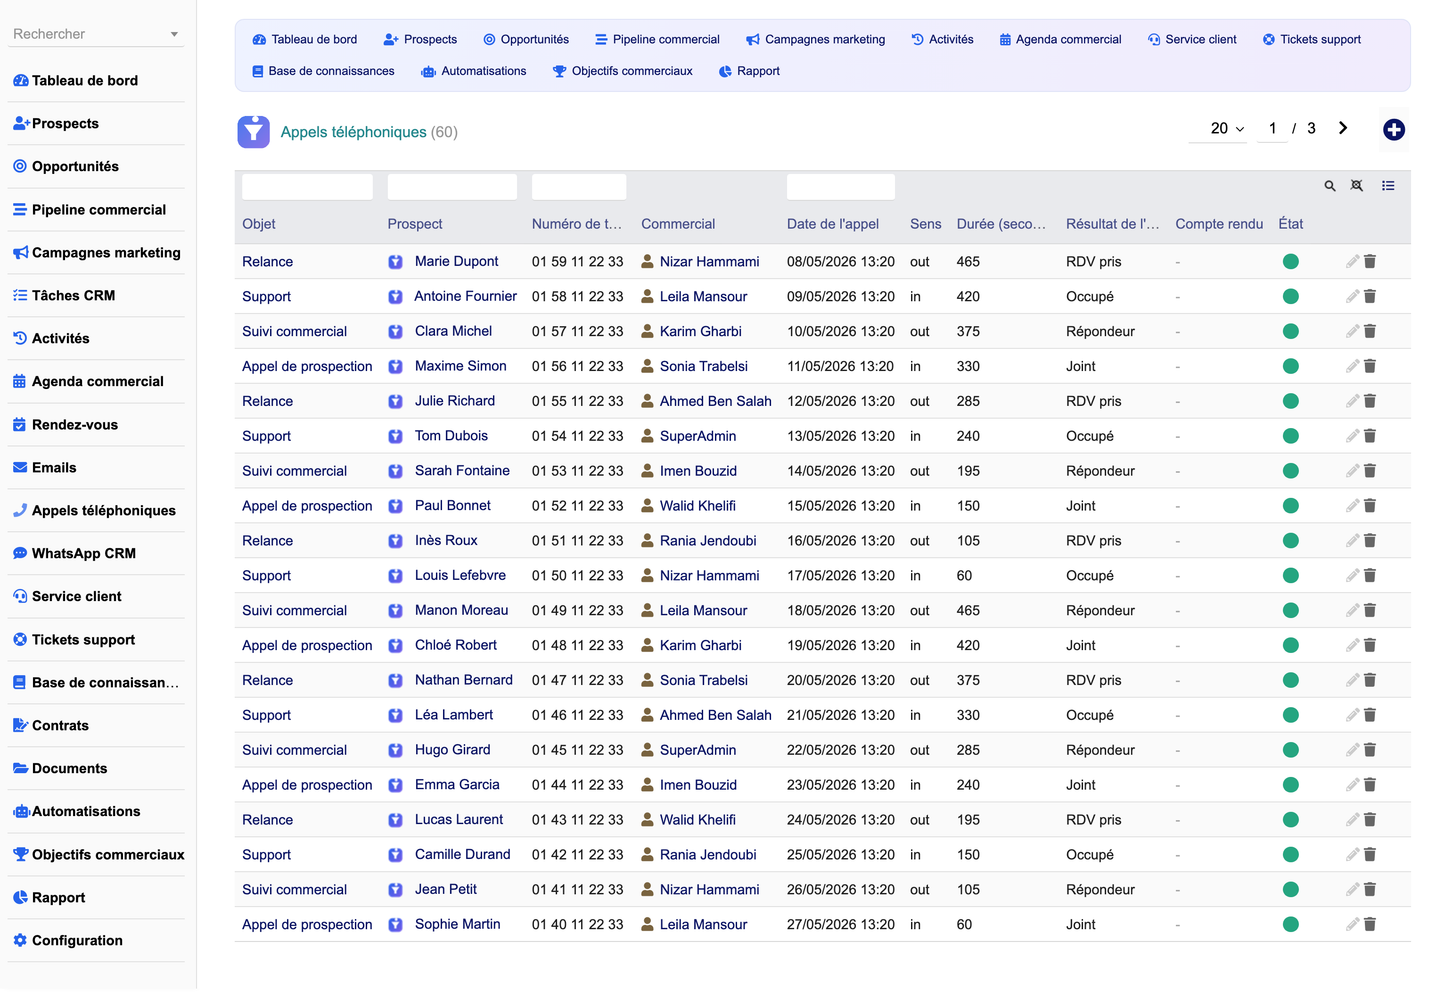The image size is (1445, 1007).
Task: Click the page number field showing 1
Action: 1272,129
